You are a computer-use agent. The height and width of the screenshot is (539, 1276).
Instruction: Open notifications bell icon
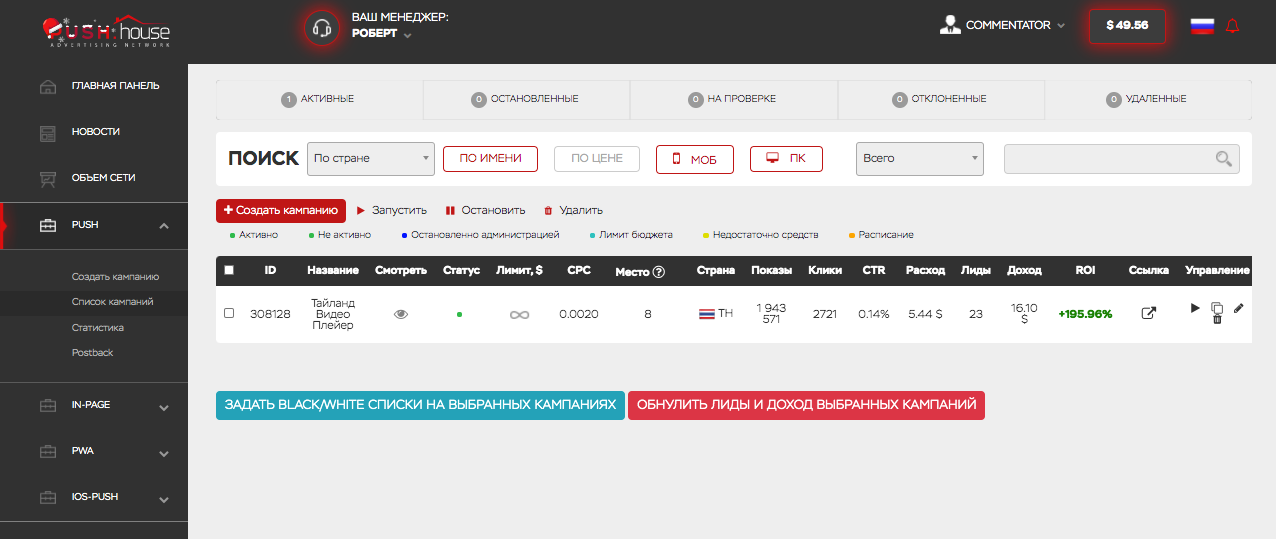tap(1232, 26)
